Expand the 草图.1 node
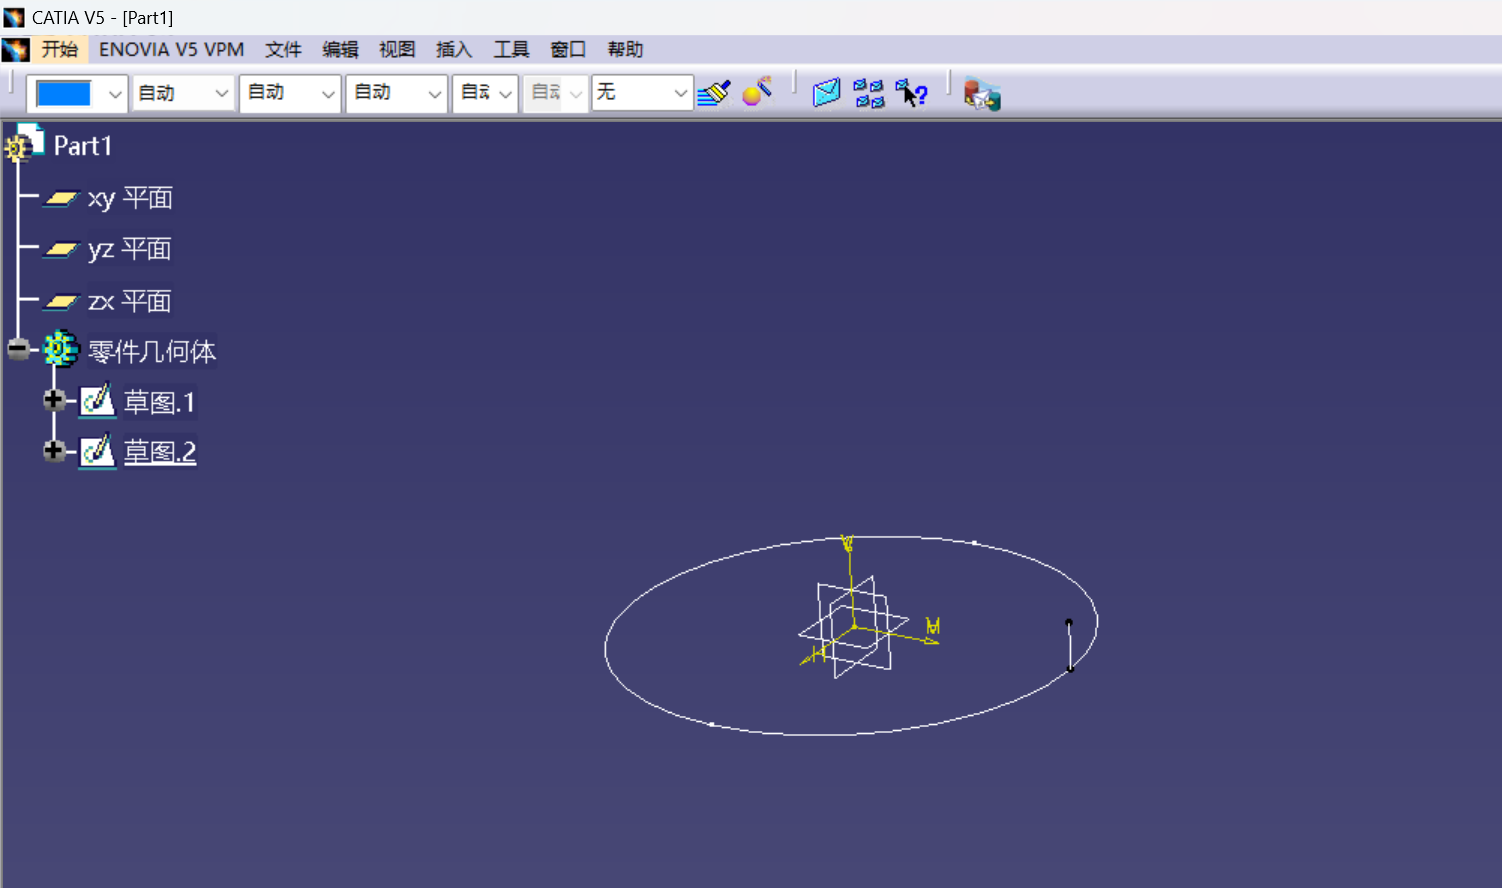This screenshot has width=1502, height=888. coord(54,400)
